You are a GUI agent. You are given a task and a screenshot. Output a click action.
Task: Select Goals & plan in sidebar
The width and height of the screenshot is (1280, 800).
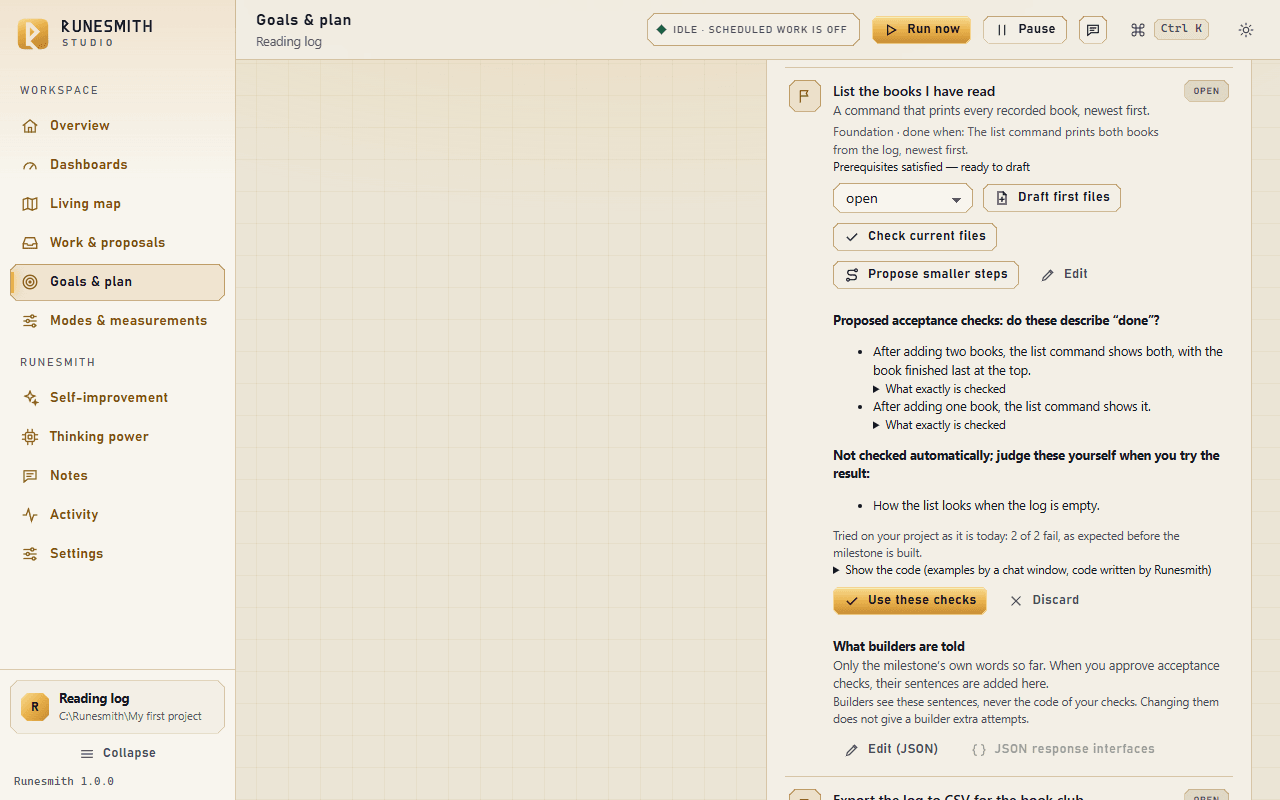pos(117,282)
